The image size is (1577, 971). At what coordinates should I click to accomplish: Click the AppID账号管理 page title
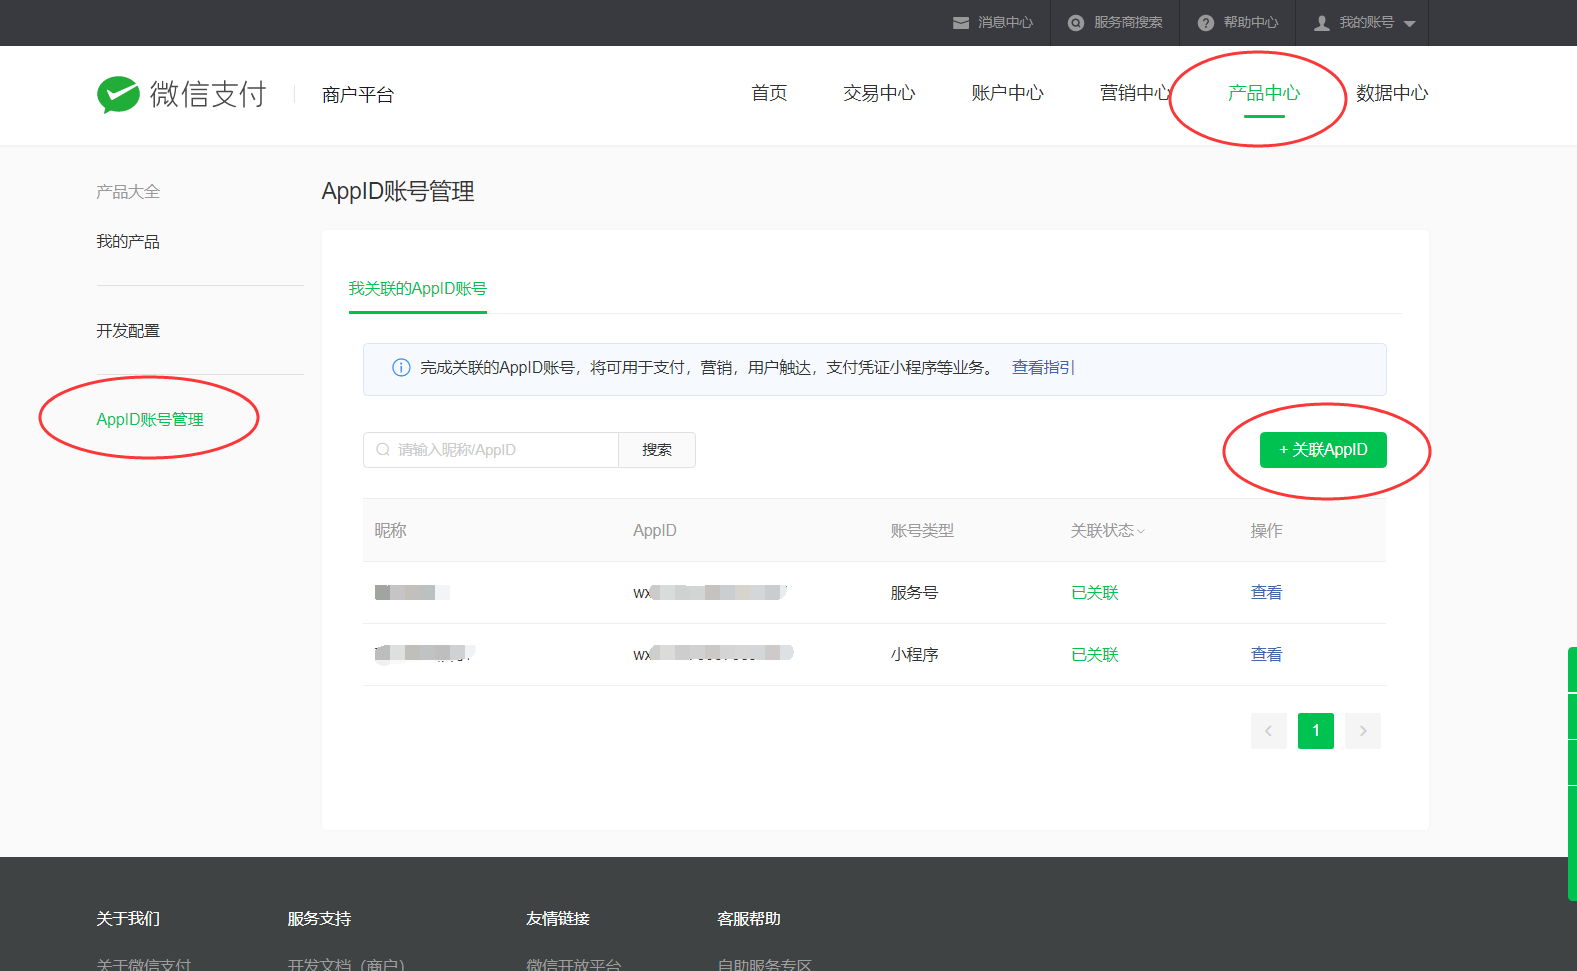[x=398, y=192]
